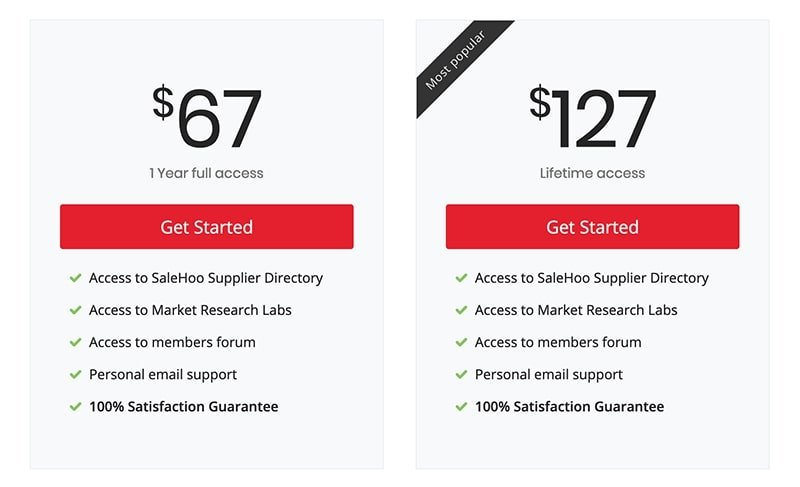Click checkmark beside Personal email support in $67 plan
The height and width of the screenshot is (487, 800).
click(x=76, y=375)
